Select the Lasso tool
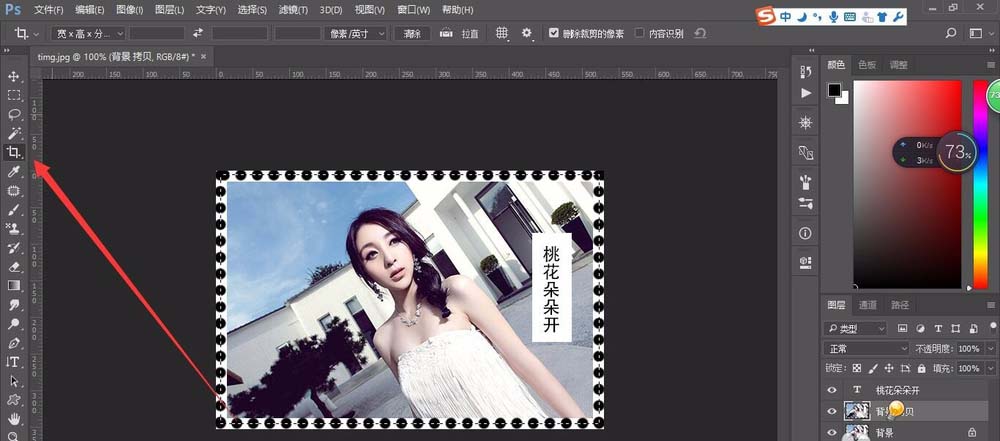Screen dimensions: 1000x441 point(14,114)
